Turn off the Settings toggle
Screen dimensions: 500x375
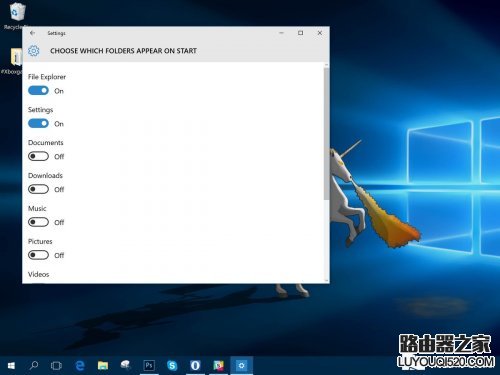pyautogui.click(x=38, y=124)
